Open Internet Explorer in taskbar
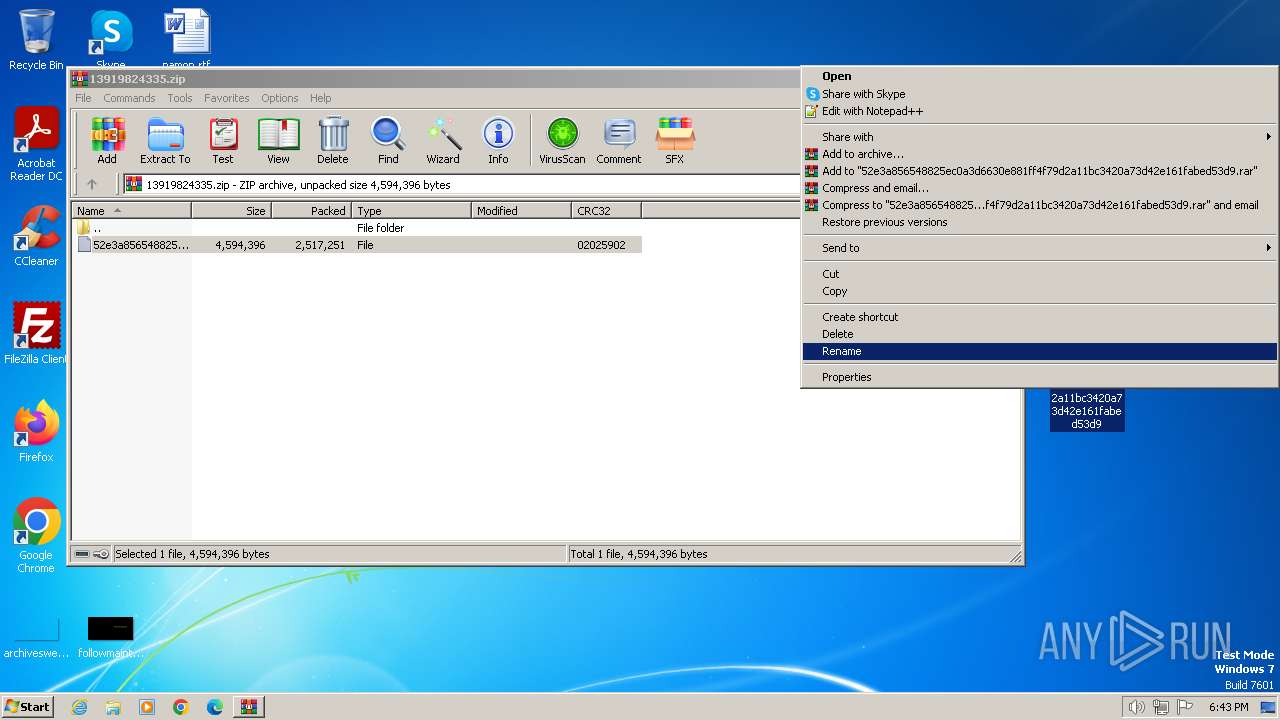The width and height of the screenshot is (1280, 720). coord(79,707)
